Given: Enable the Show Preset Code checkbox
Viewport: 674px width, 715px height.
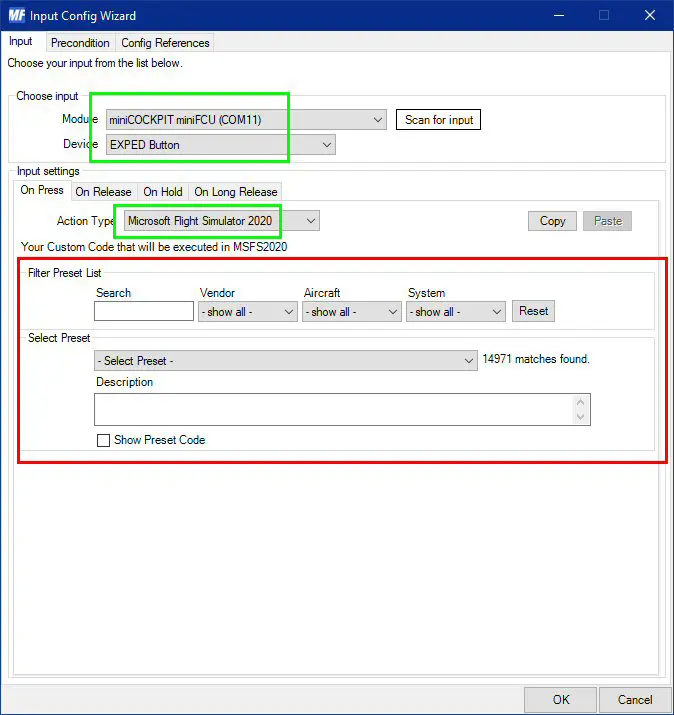Looking at the screenshot, I should click(x=104, y=440).
